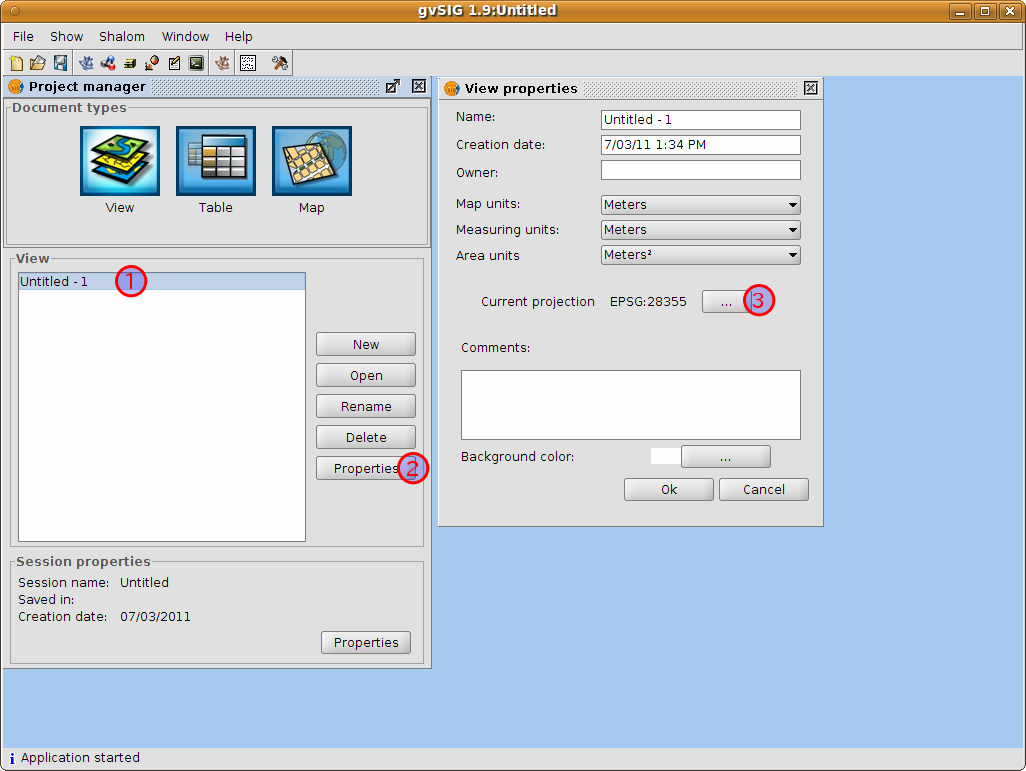
Task: Click the open project folder icon
Action: coord(38,63)
